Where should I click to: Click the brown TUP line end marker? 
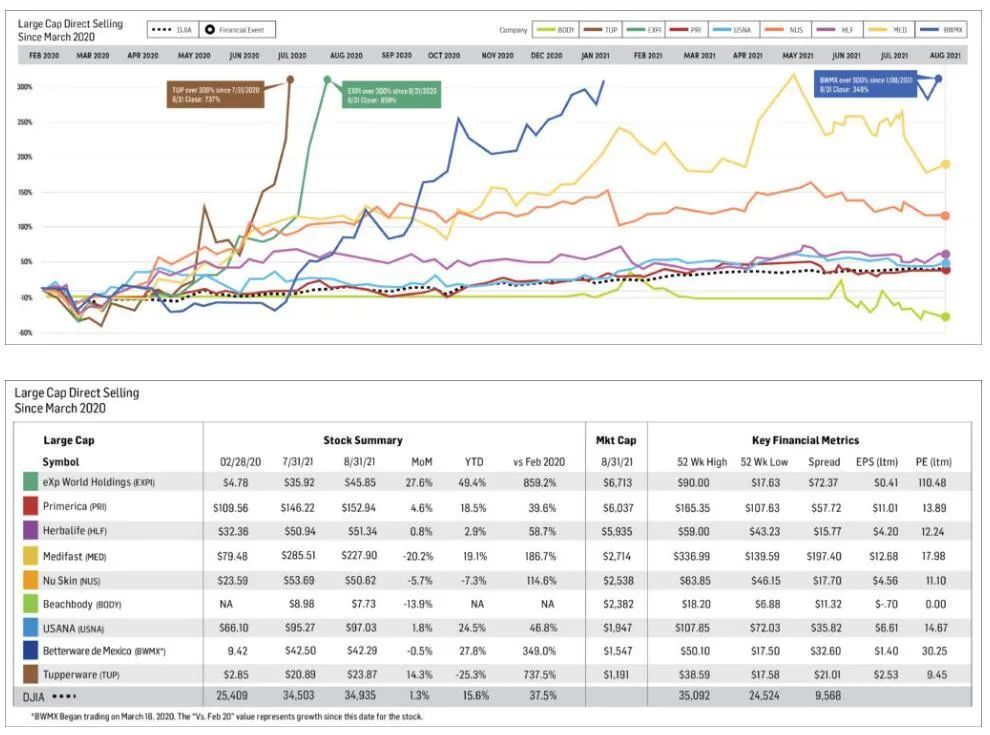[290, 80]
